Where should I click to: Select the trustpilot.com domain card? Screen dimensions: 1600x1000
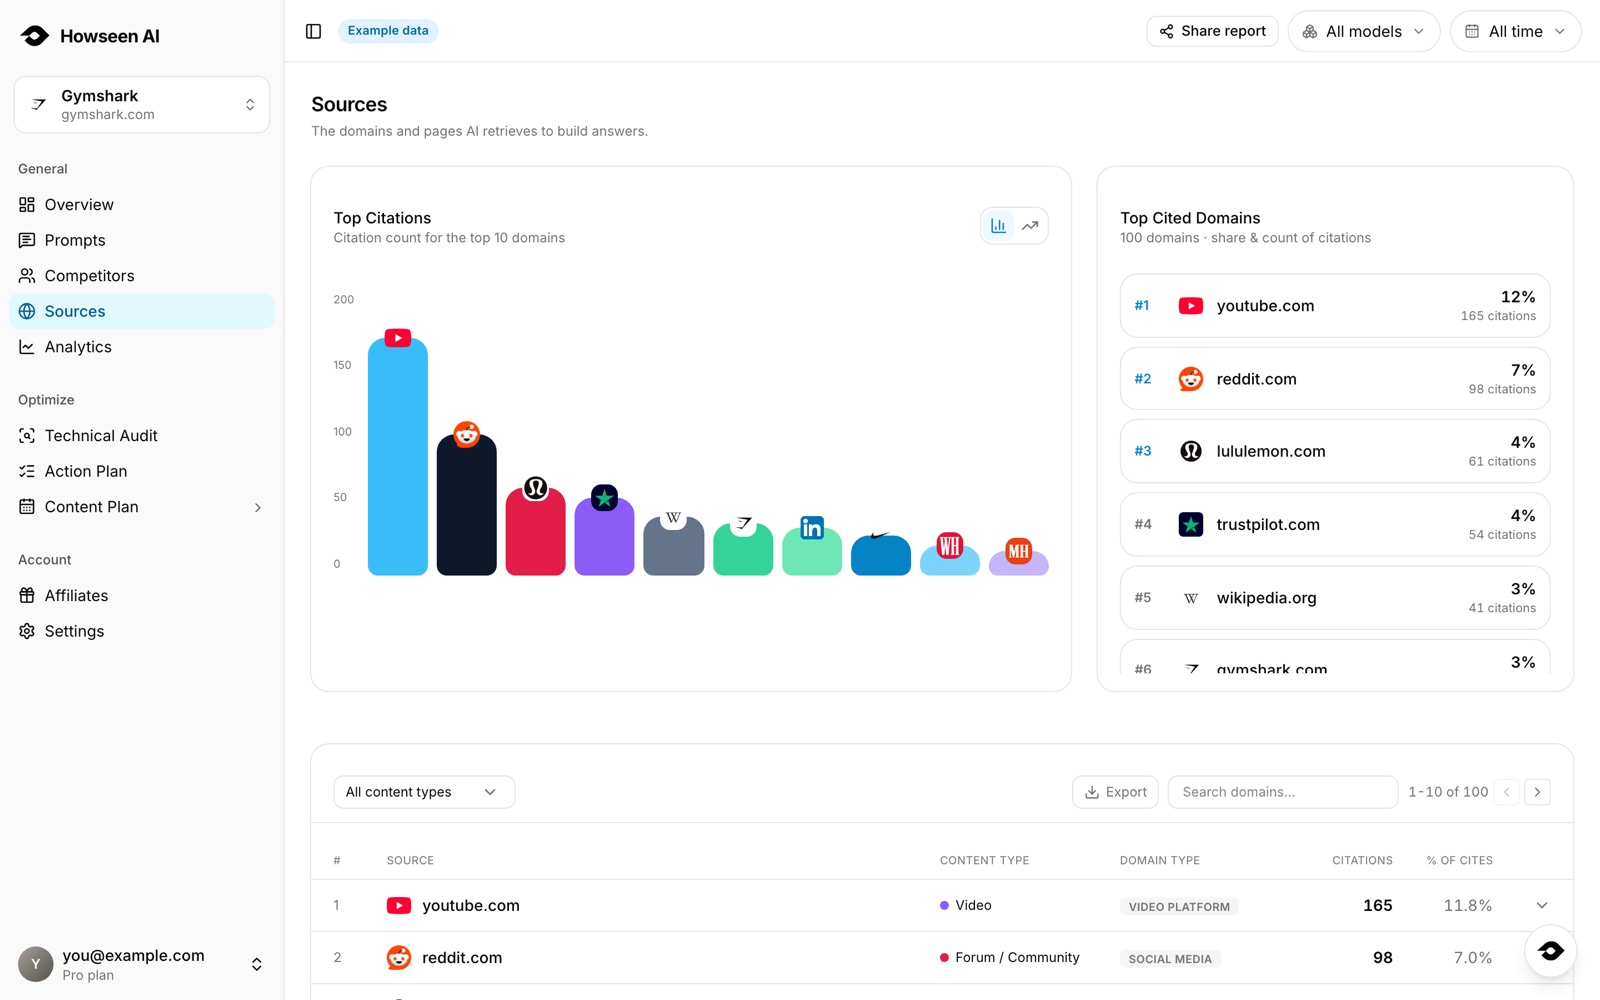coord(1335,524)
